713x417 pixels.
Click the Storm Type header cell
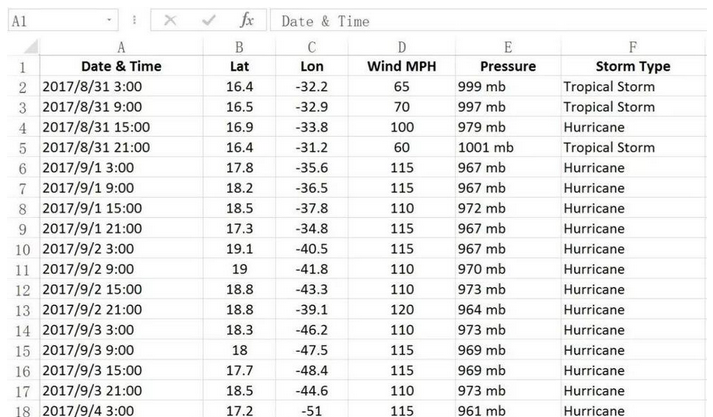[x=633, y=66]
